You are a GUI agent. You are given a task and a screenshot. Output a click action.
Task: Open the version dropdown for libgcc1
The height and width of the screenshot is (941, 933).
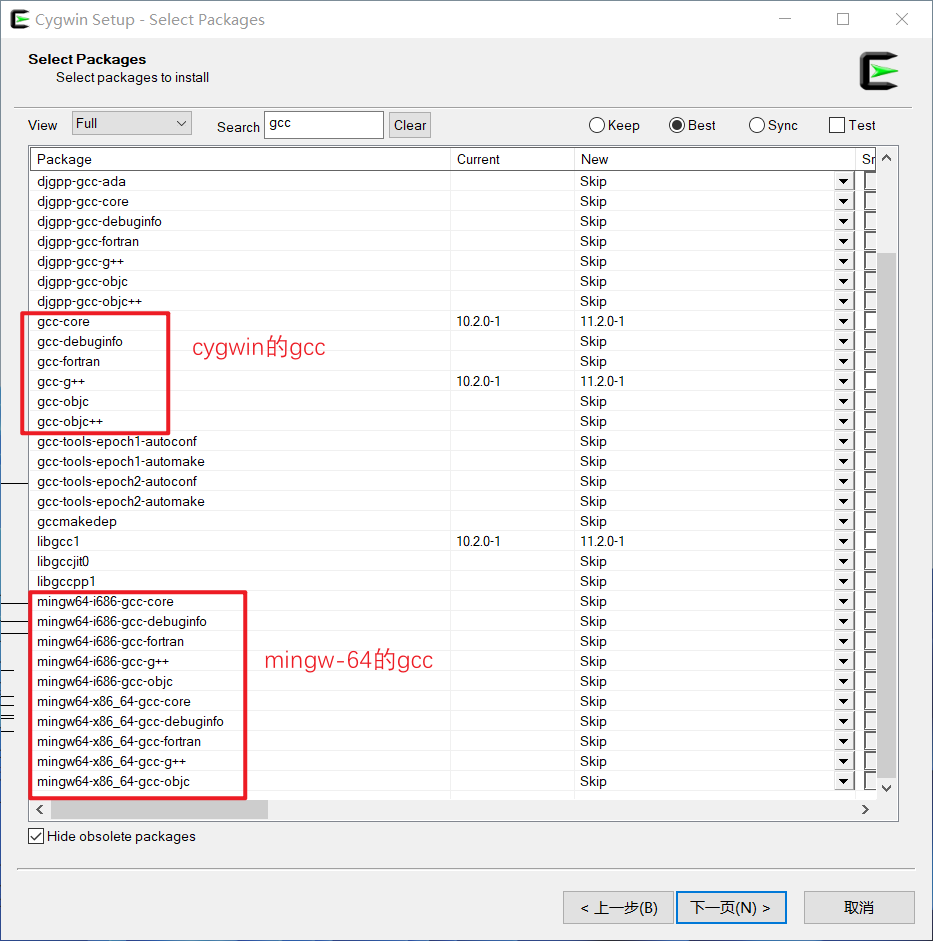pos(843,541)
